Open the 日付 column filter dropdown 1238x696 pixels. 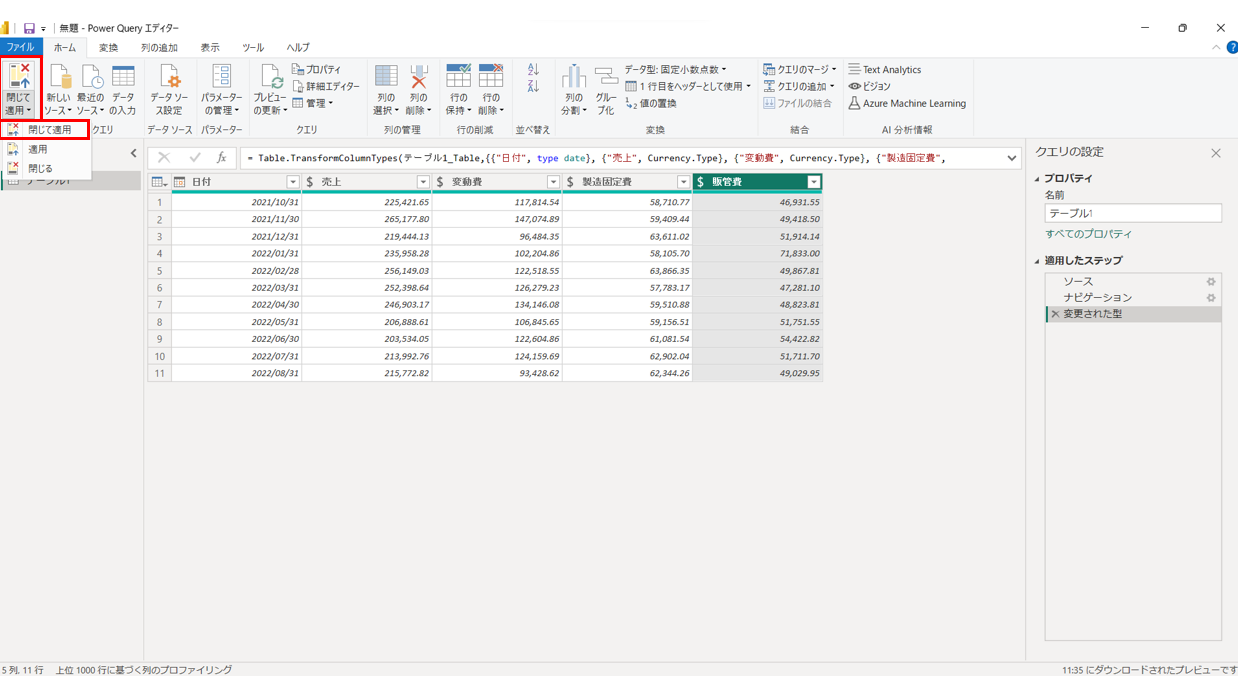point(293,182)
